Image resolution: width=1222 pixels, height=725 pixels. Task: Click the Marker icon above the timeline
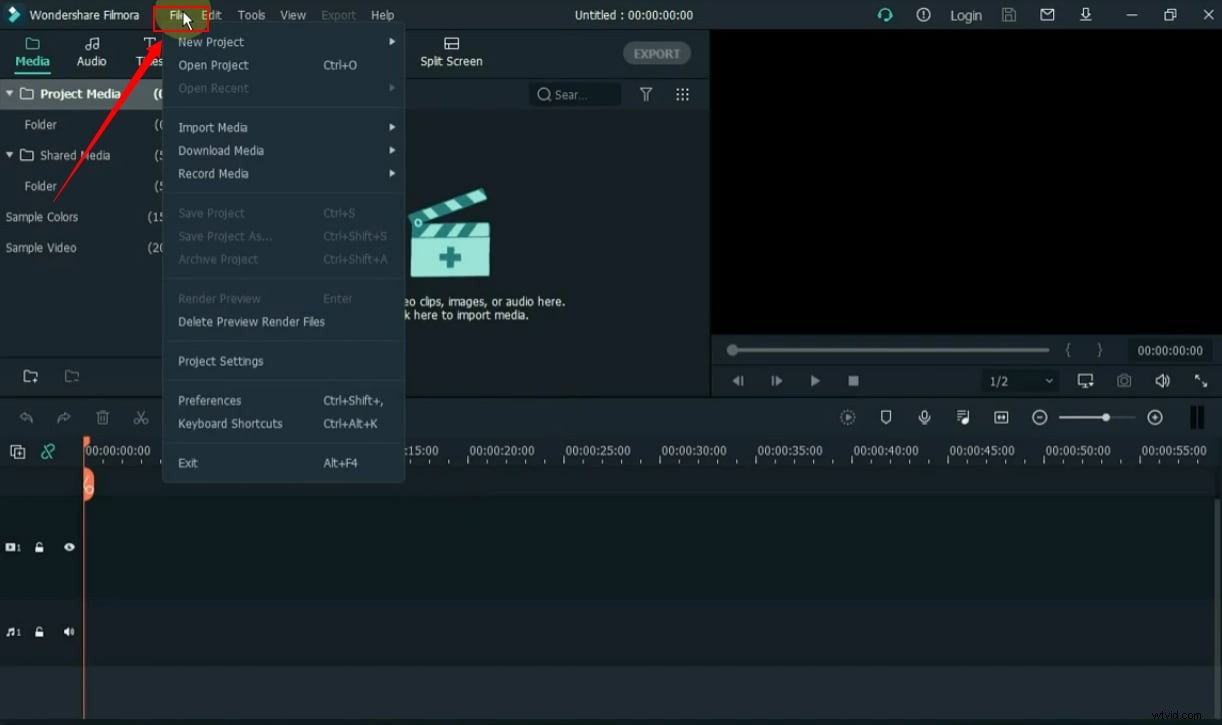point(886,417)
